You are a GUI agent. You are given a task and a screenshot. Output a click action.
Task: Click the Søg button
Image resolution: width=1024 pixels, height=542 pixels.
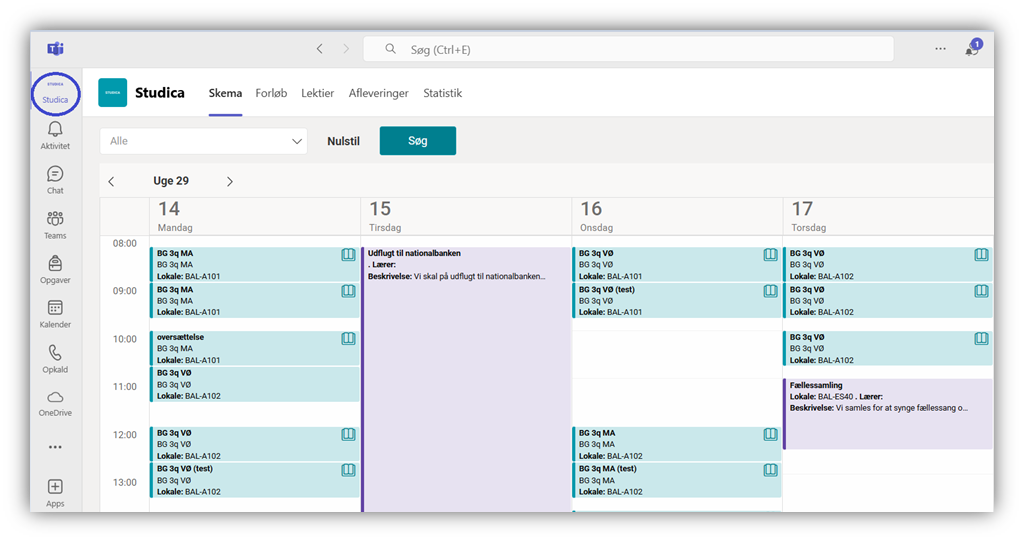(418, 141)
